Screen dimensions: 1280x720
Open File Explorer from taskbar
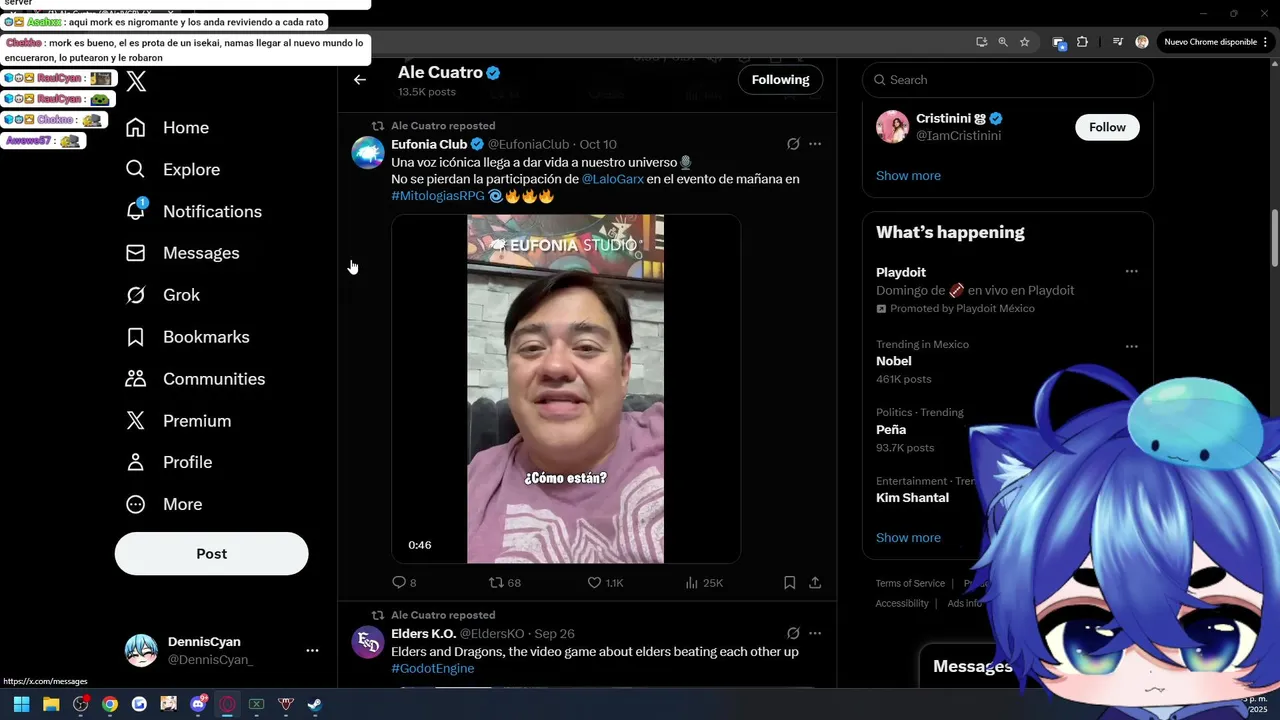[51, 704]
